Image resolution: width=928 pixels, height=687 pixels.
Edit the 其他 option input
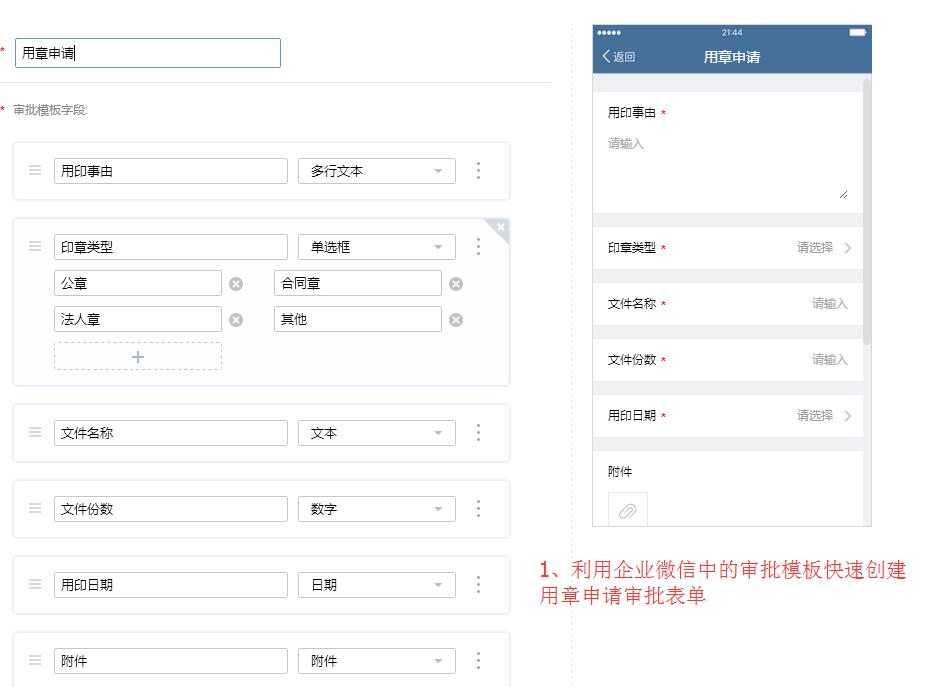pos(357,320)
